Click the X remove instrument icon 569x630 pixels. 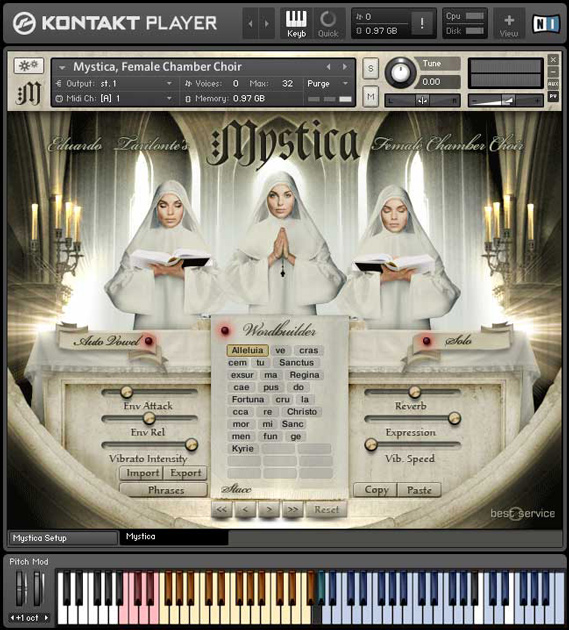pyautogui.click(x=554, y=59)
